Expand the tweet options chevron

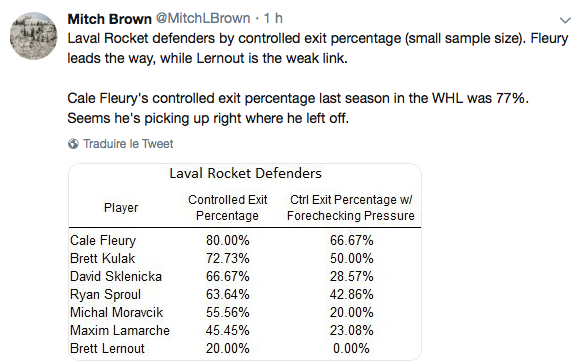point(565,20)
